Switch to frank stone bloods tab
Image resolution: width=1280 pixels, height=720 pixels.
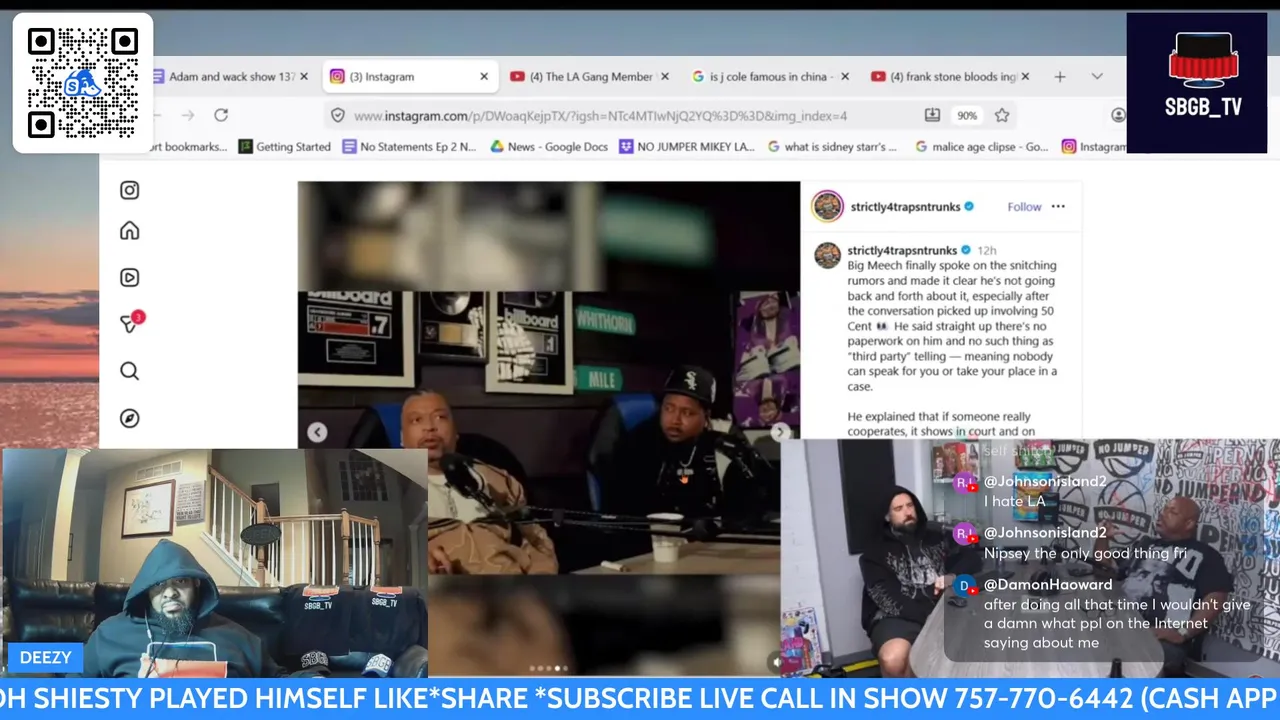[x=948, y=76]
